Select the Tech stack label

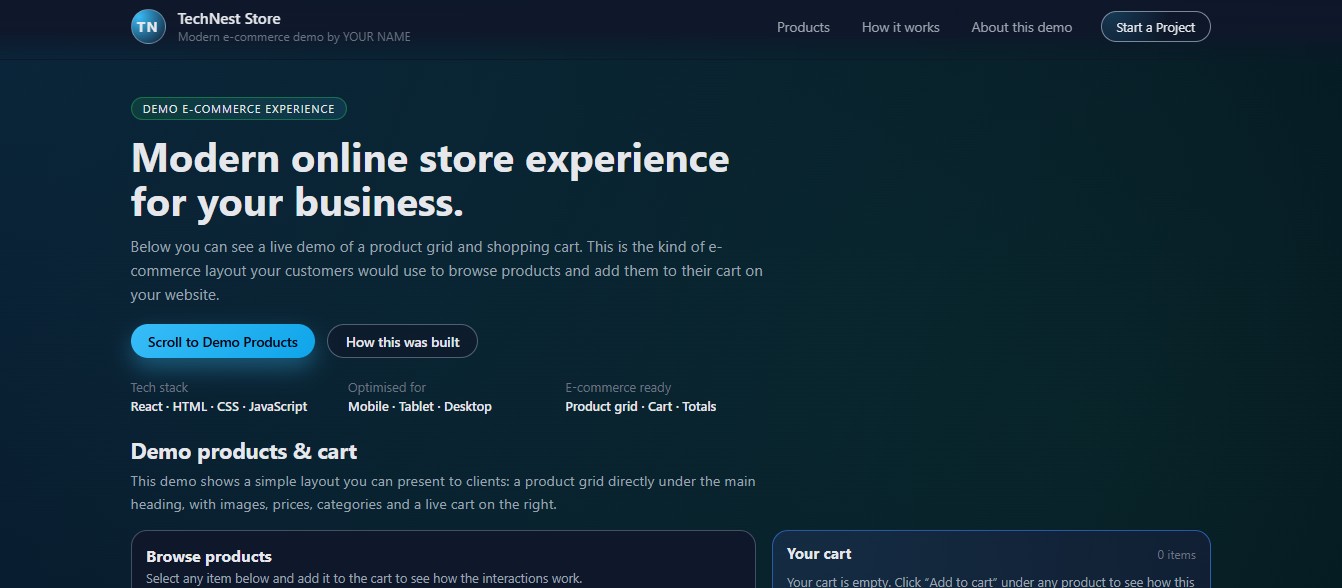tap(159, 387)
